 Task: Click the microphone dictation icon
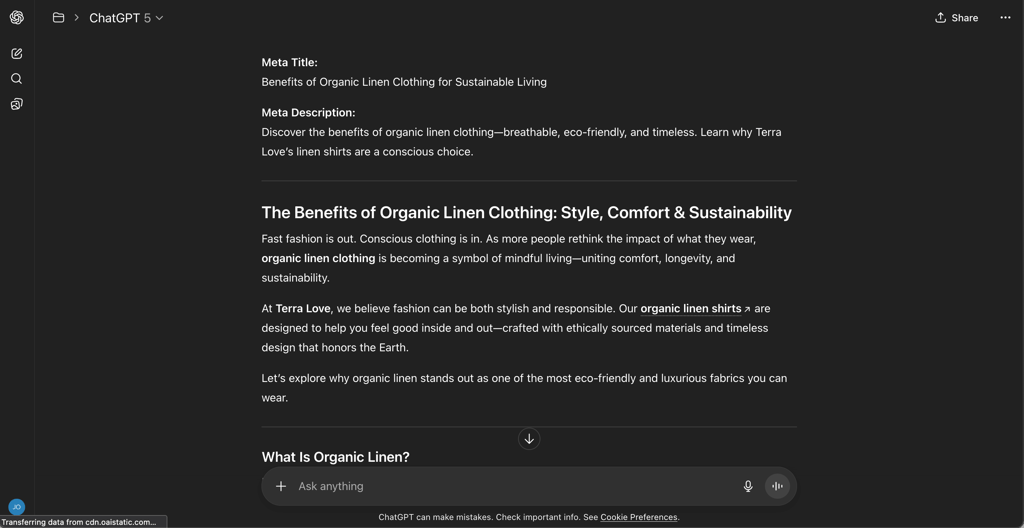tap(748, 486)
